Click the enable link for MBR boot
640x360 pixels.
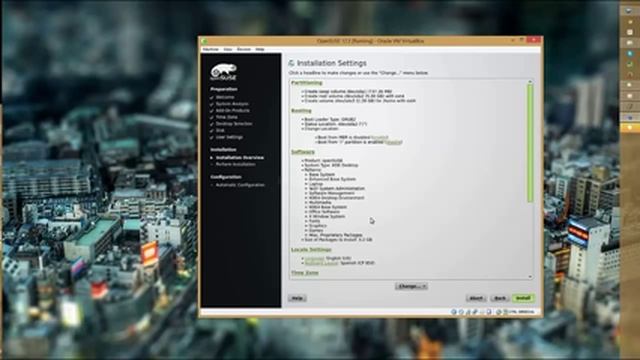(x=380, y=138)
